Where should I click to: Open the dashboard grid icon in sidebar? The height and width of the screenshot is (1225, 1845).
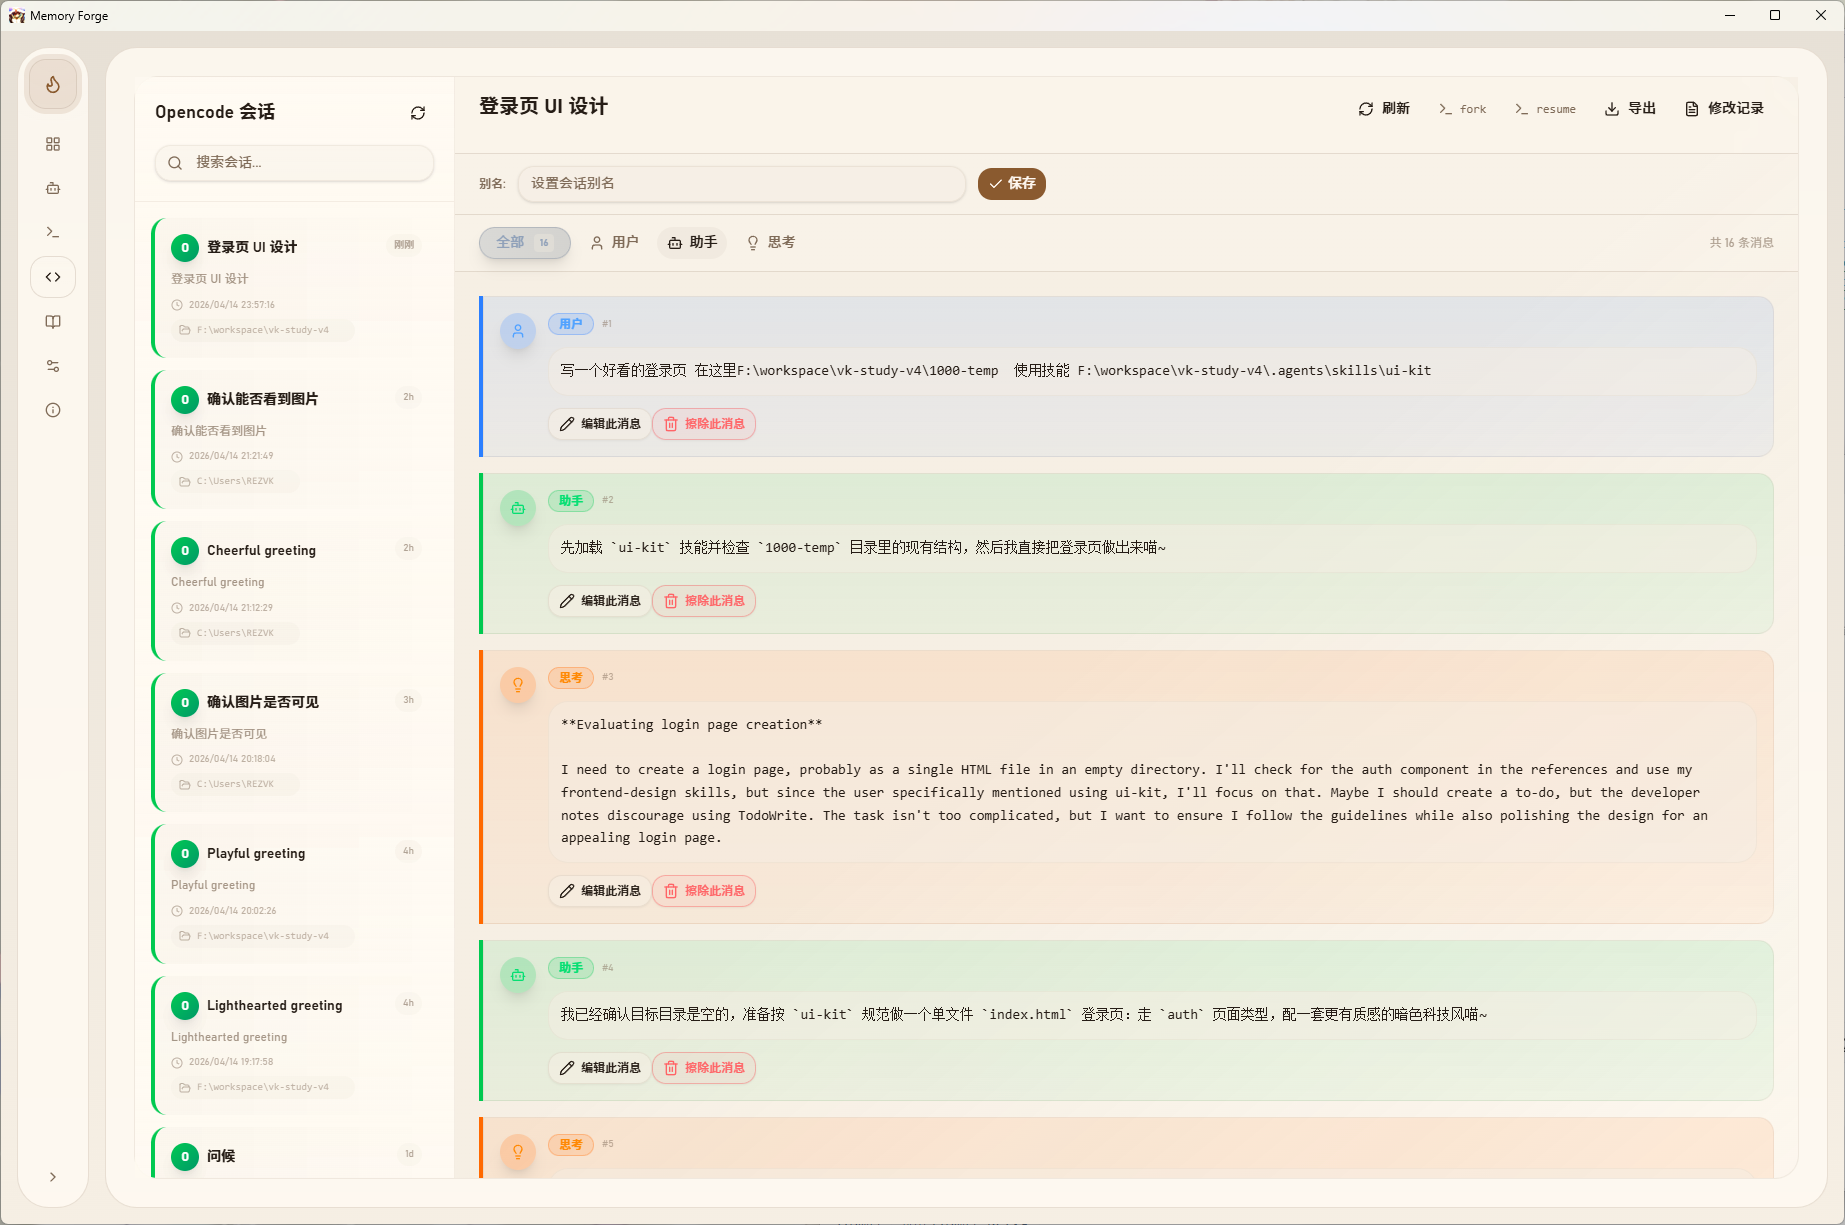pos(53,144)
